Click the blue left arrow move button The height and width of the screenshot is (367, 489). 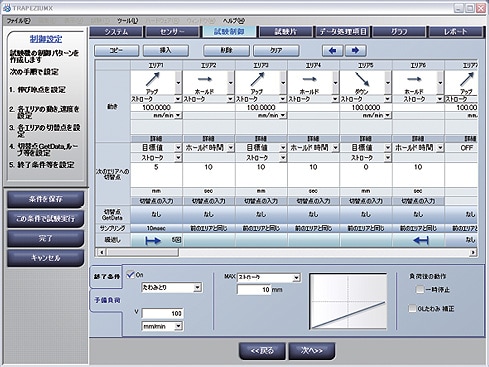click(332, 51)
